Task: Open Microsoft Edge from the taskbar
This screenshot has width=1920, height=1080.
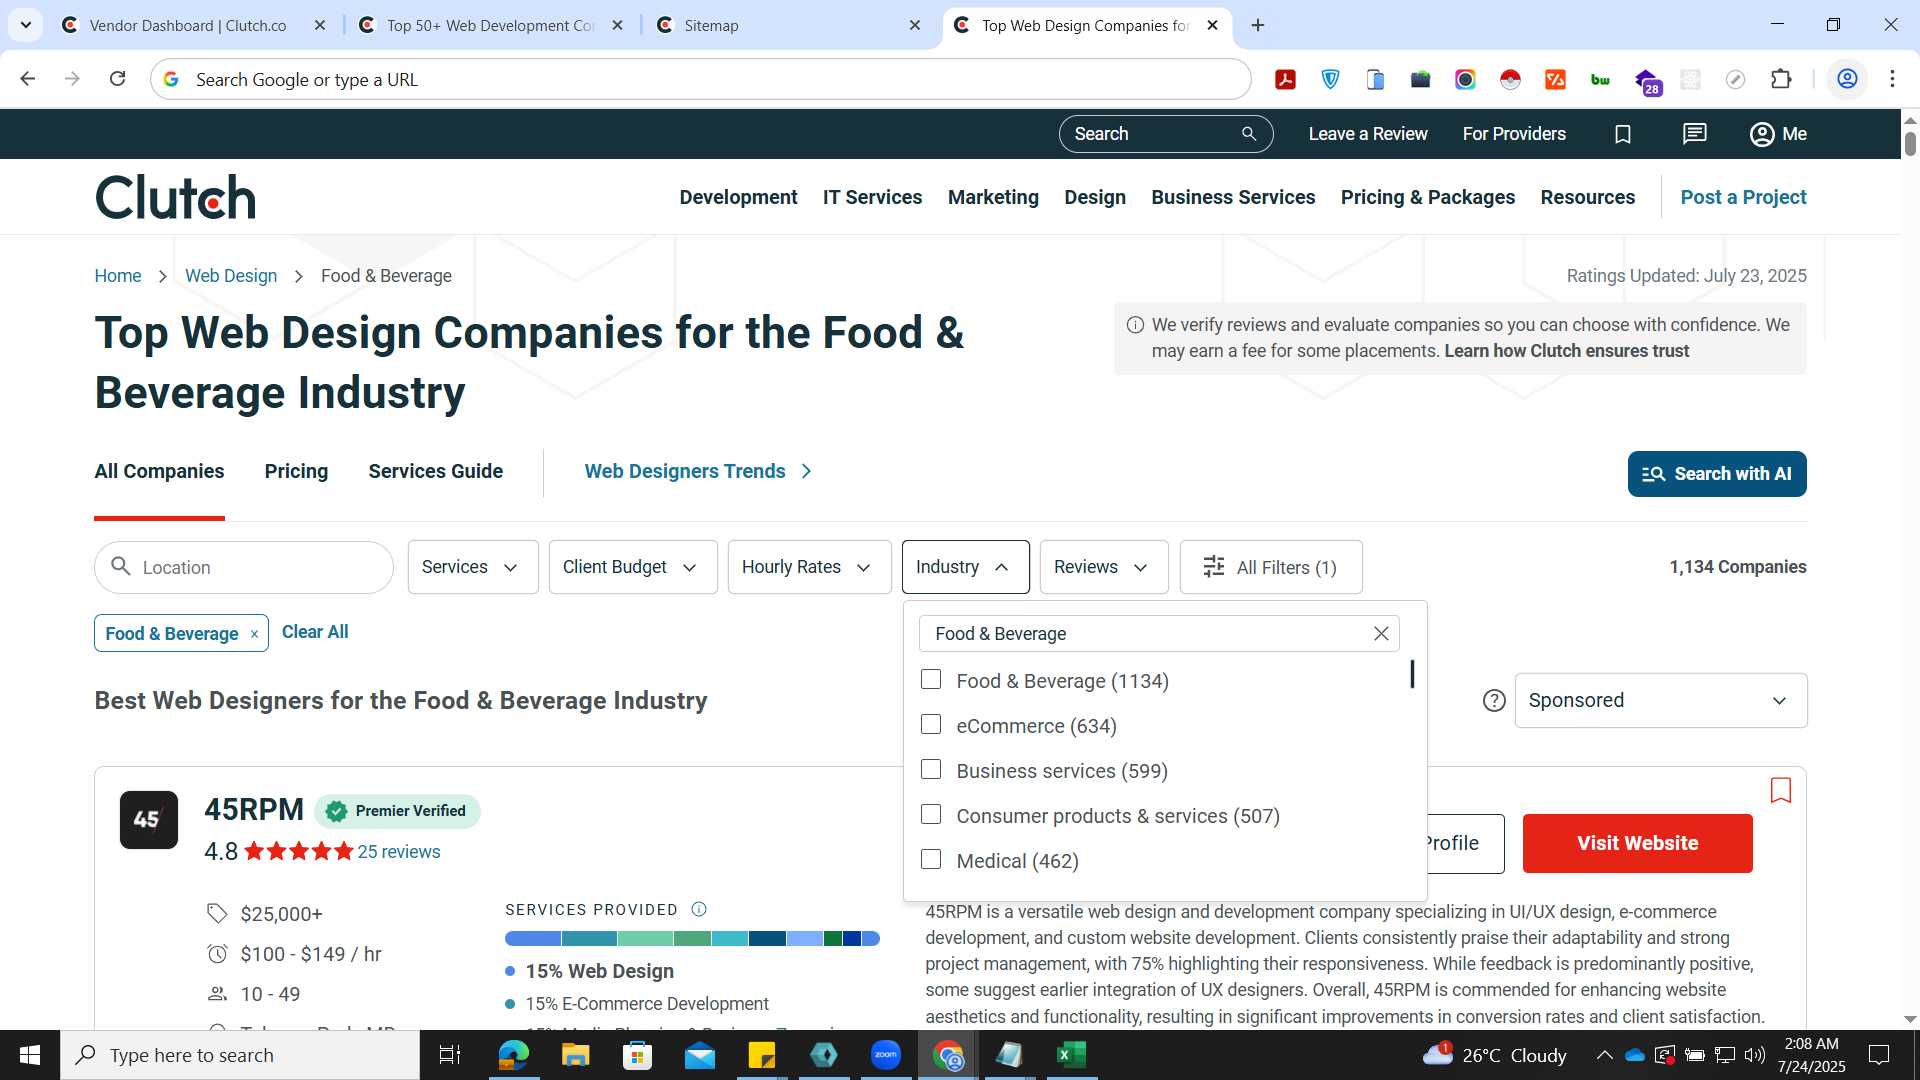Action: (x=513, y=1055)
